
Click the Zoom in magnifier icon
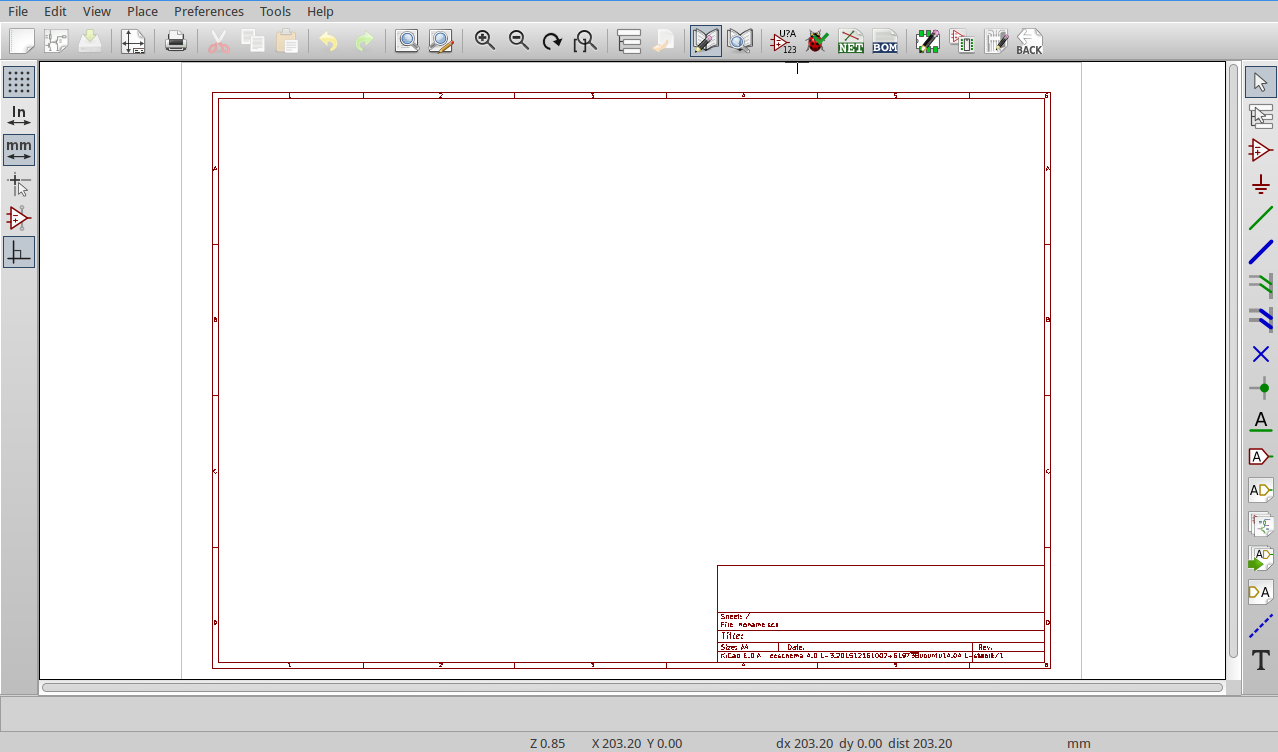point(485,41)
